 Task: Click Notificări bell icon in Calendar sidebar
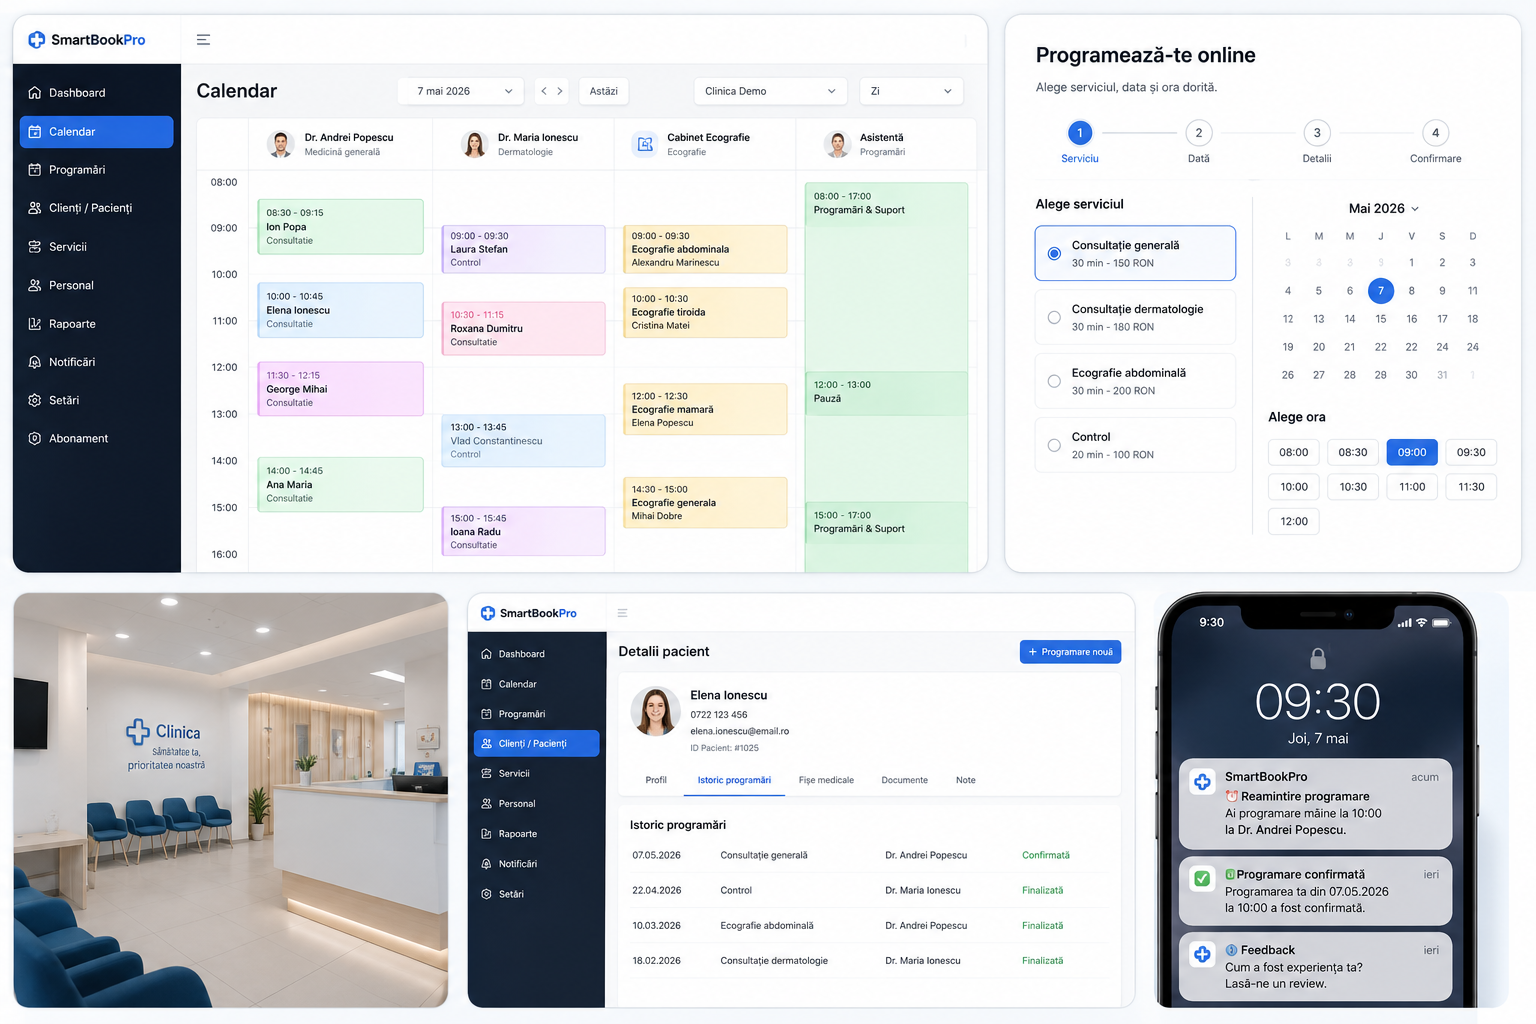point(35,362)
